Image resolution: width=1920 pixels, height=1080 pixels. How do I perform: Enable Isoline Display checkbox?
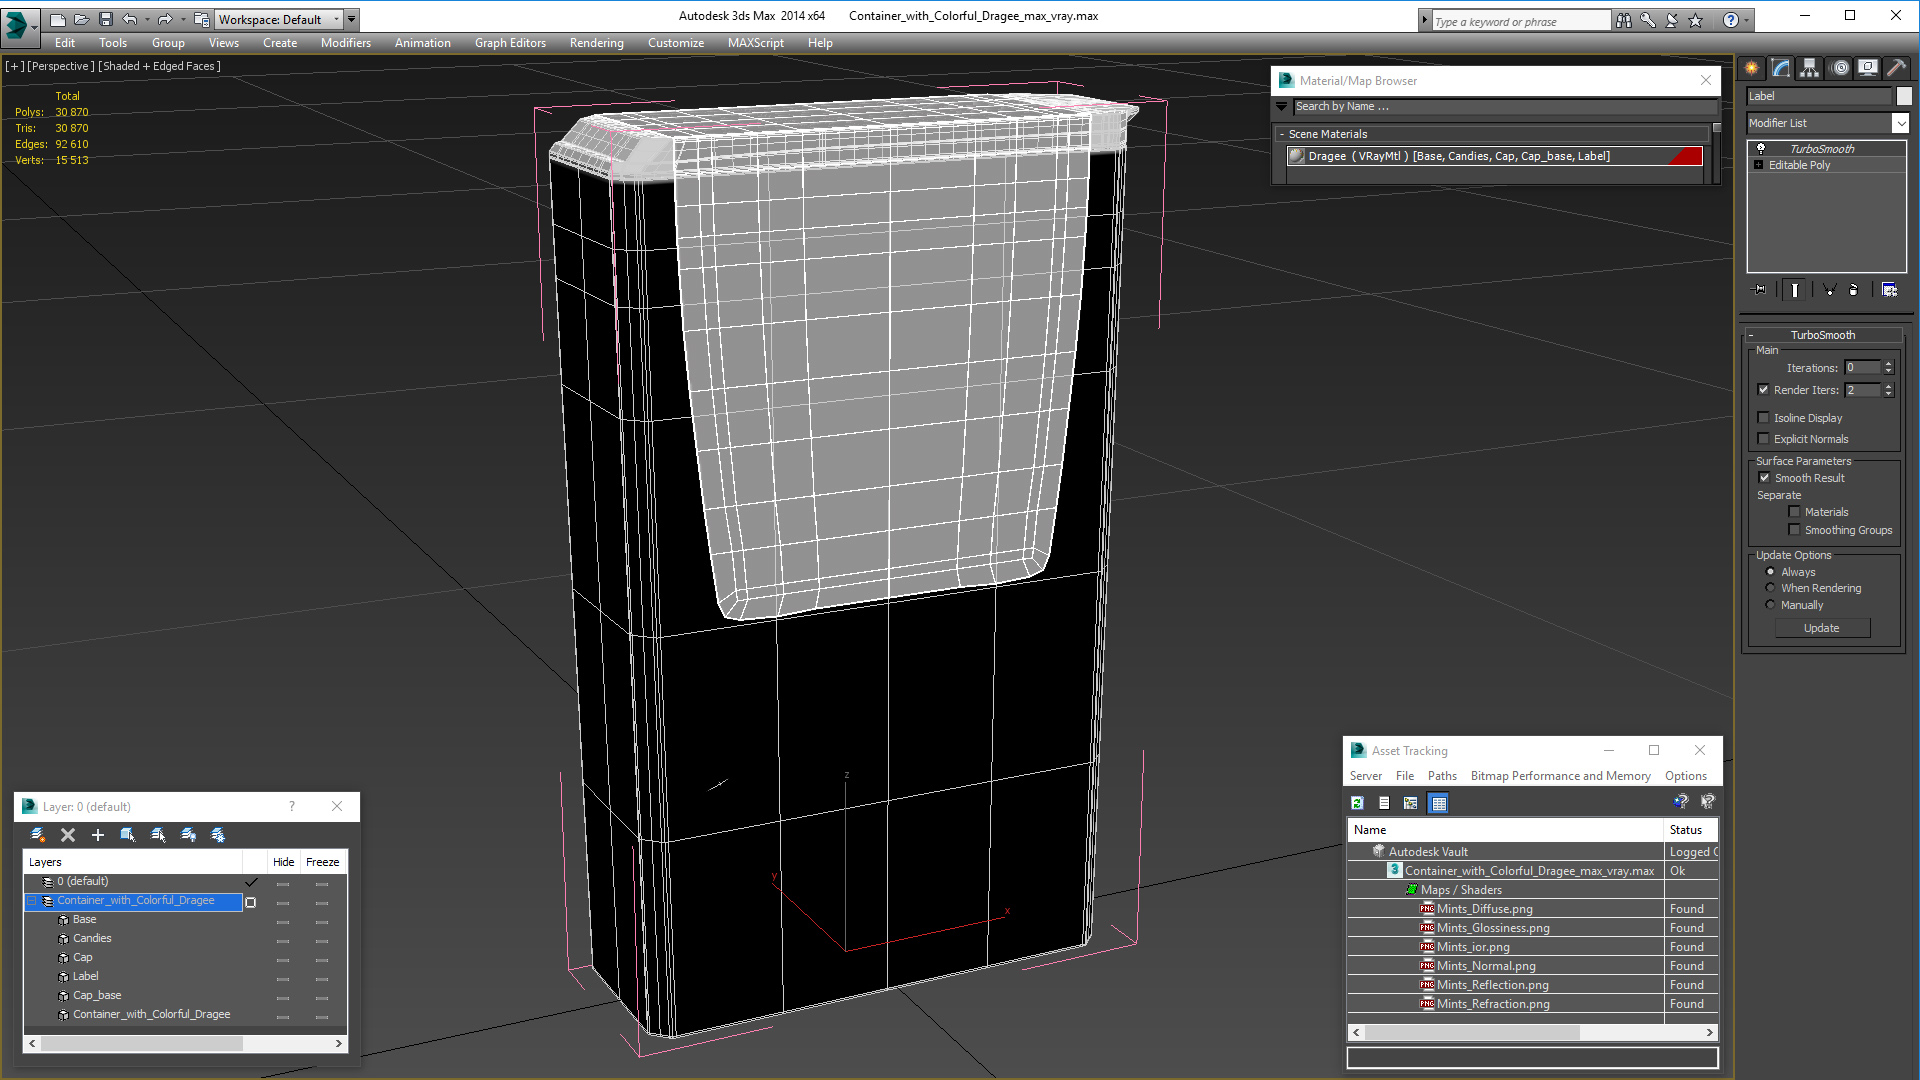tap(1764, 418)
